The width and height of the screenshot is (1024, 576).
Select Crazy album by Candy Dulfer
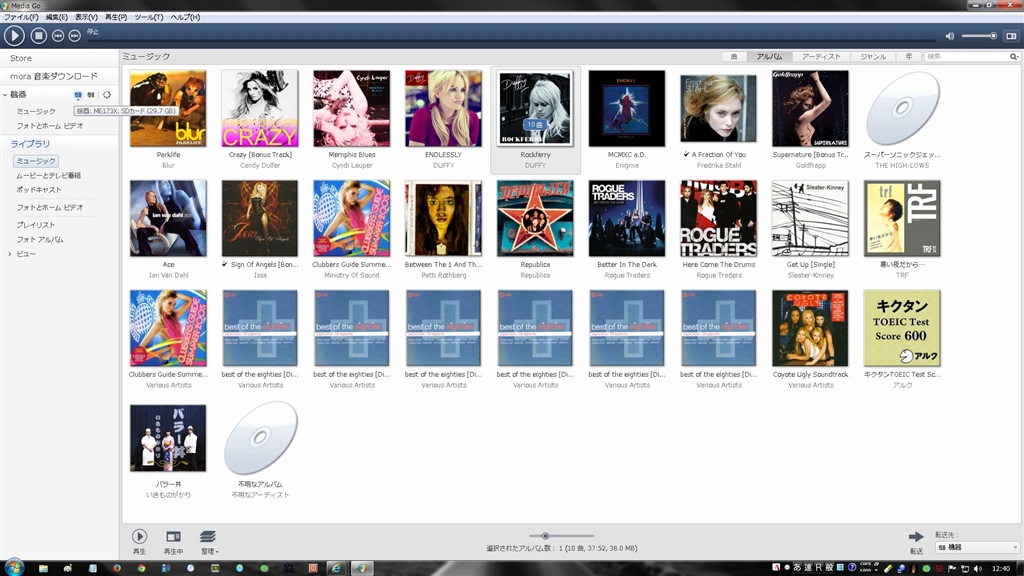[260, 108]
